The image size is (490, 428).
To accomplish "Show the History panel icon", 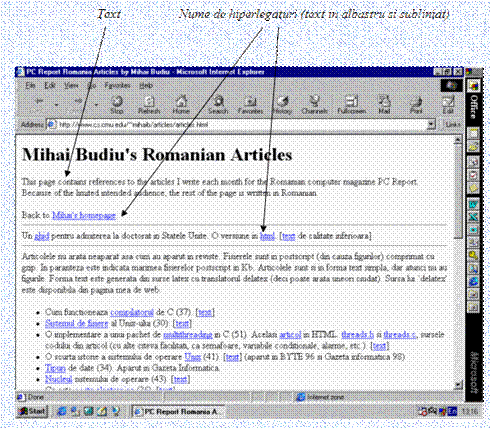I will pos(282,105).
